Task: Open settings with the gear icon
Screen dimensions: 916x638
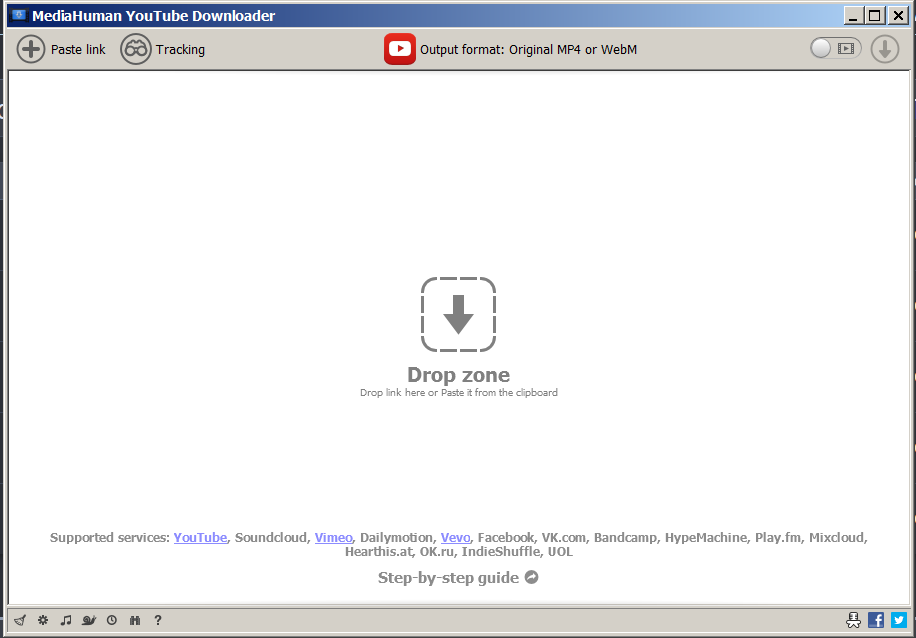Action: 43,620
